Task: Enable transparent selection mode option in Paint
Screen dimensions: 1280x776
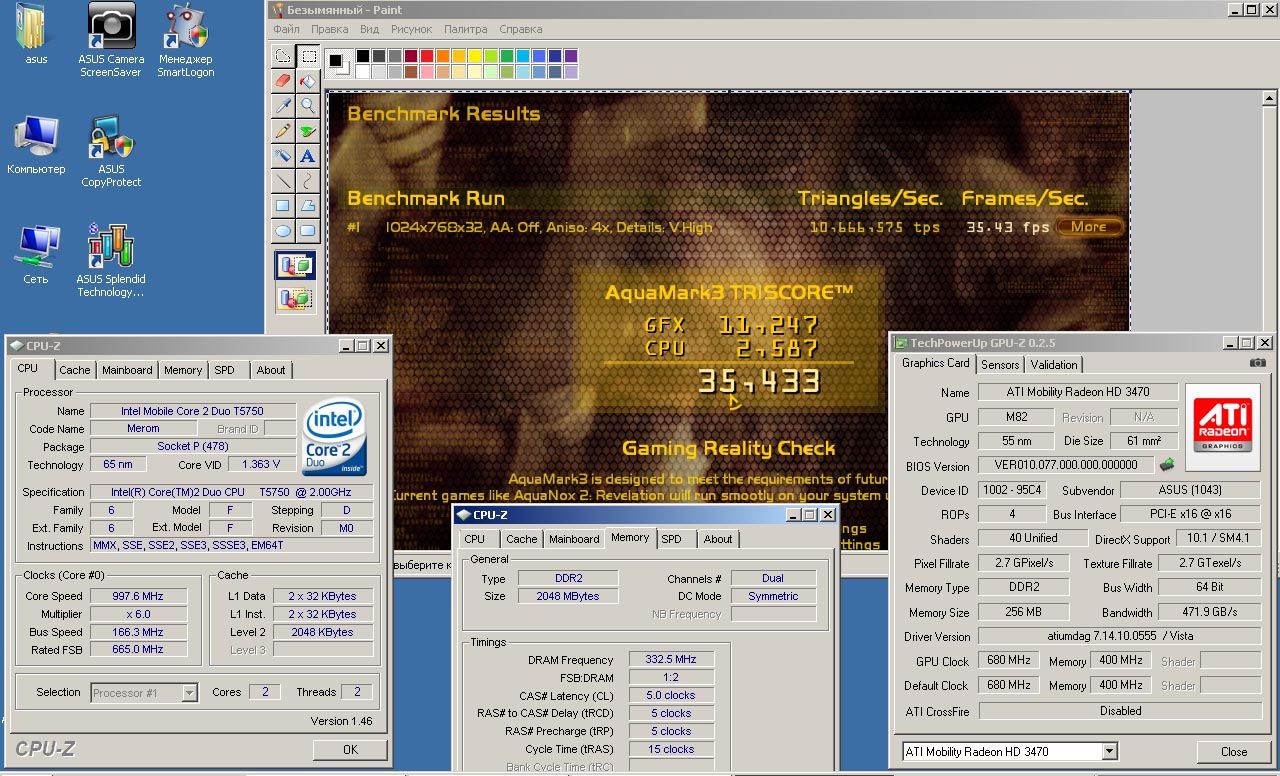Action: (x=296, y=297)
